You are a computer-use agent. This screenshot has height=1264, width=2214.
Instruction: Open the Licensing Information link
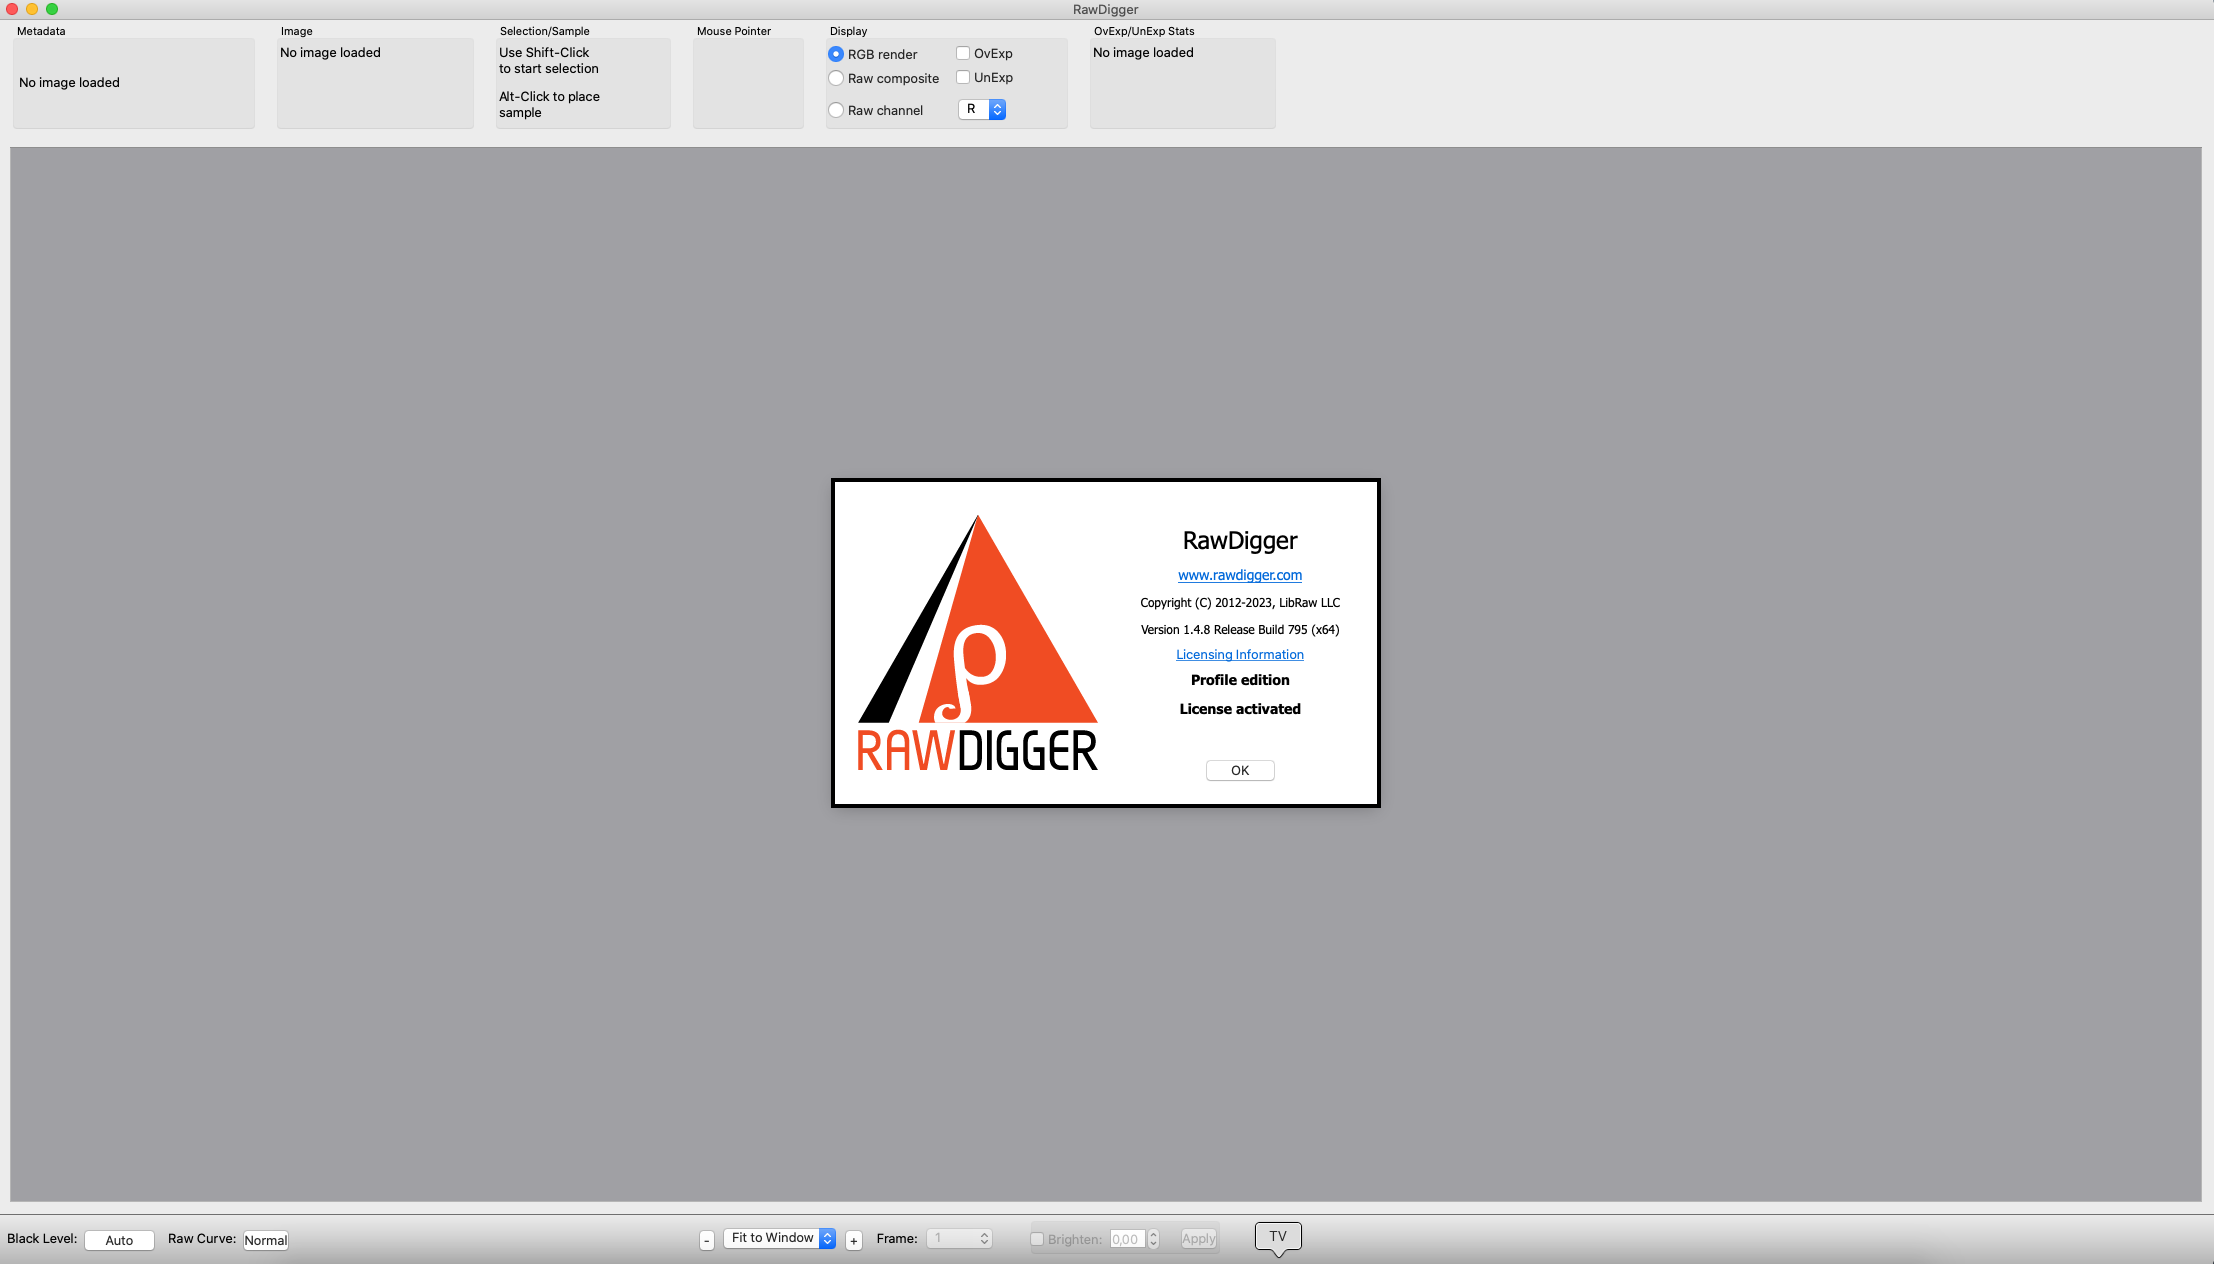pyautogui.click(x=1240, y=655)
